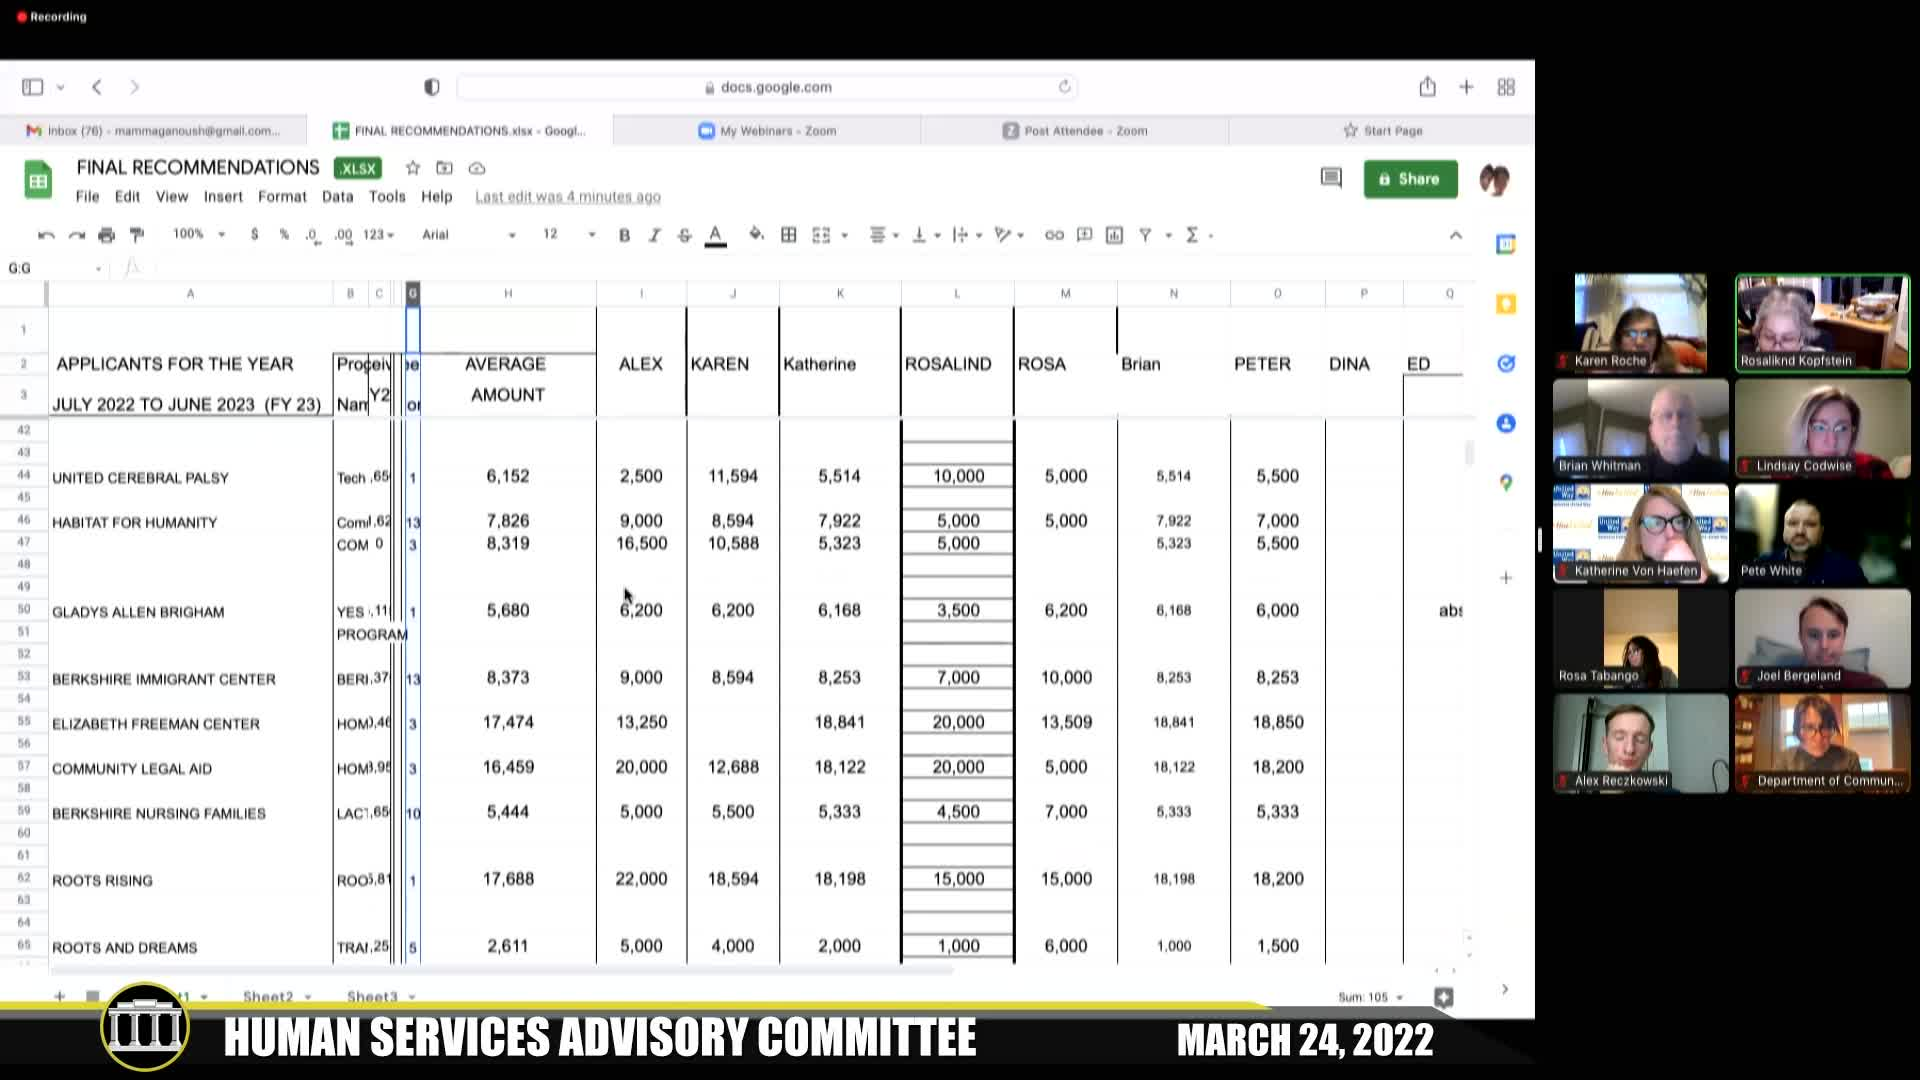Screen dimensions: 1920x1080
Task: Open horizontal align dropdown
Action: [883, 235]
